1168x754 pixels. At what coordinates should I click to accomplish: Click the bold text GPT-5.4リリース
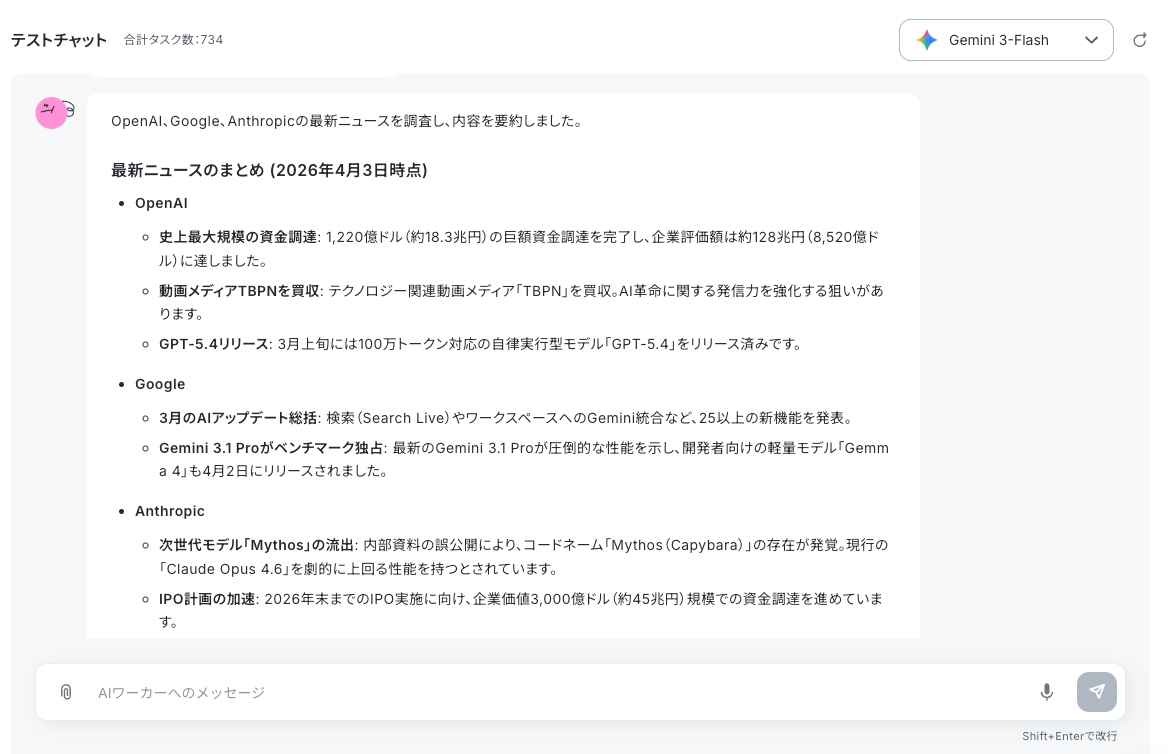(x=213, y=344)
